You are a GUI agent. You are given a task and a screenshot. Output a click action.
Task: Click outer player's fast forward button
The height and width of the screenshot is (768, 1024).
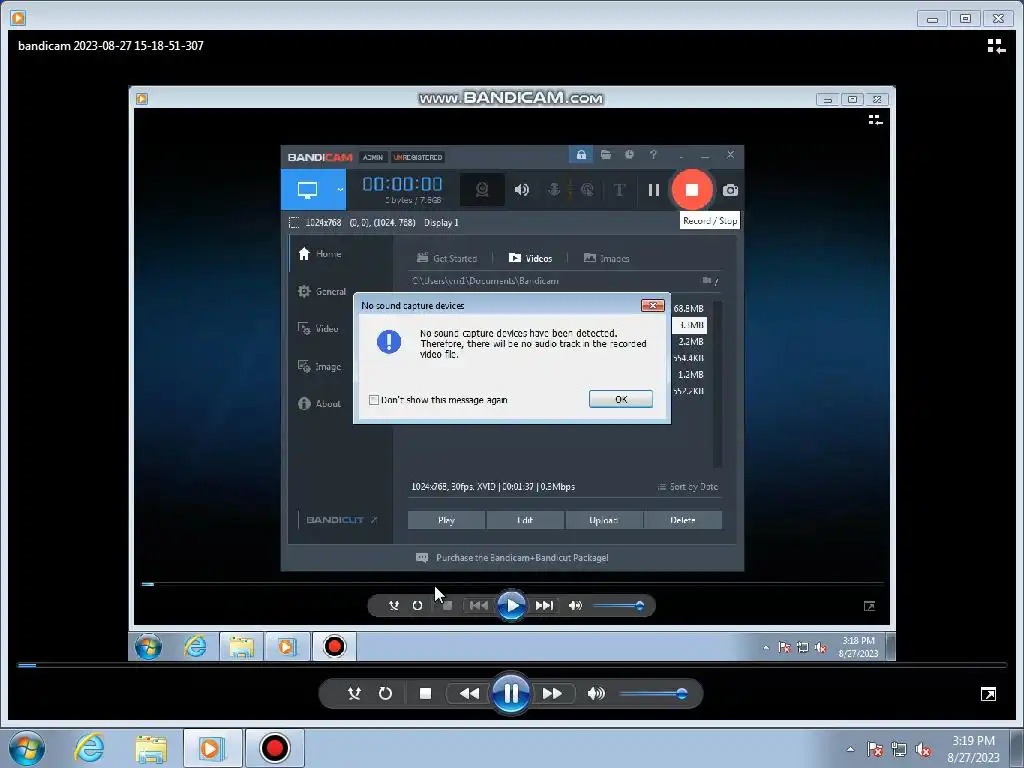552,693
